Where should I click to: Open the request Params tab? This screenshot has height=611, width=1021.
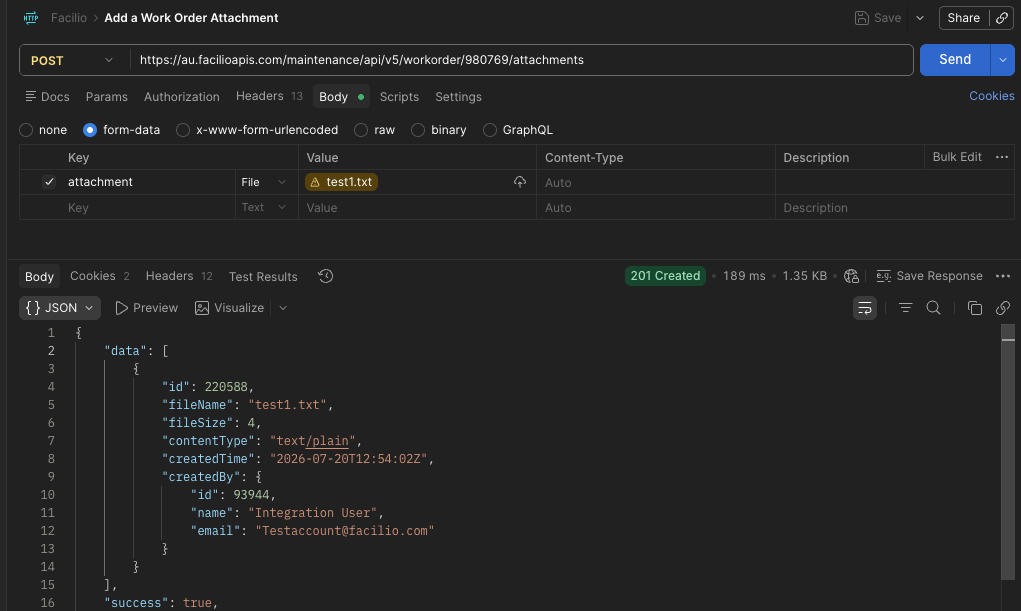click(x=107, y=96)
